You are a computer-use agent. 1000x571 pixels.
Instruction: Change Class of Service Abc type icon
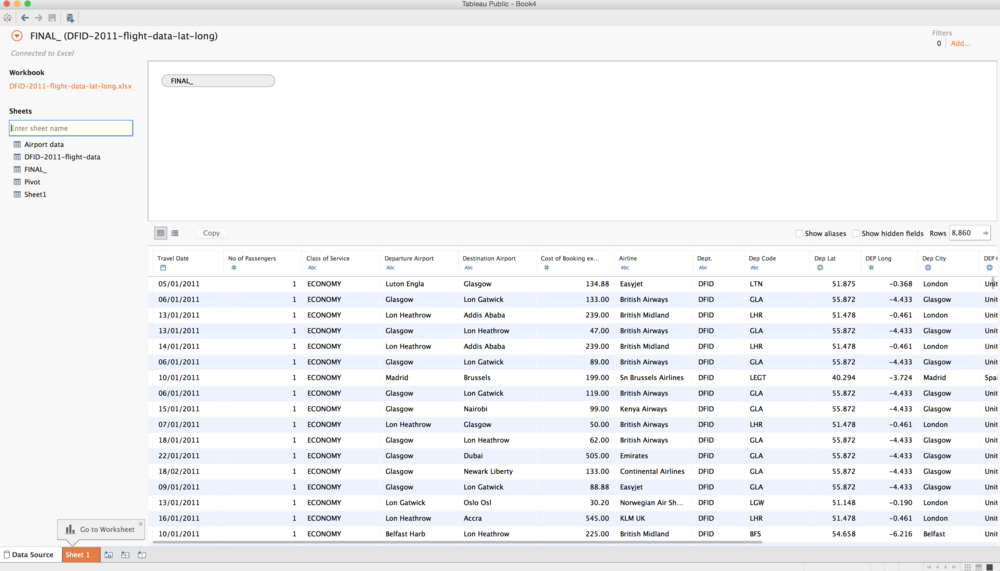coord(312,268)
